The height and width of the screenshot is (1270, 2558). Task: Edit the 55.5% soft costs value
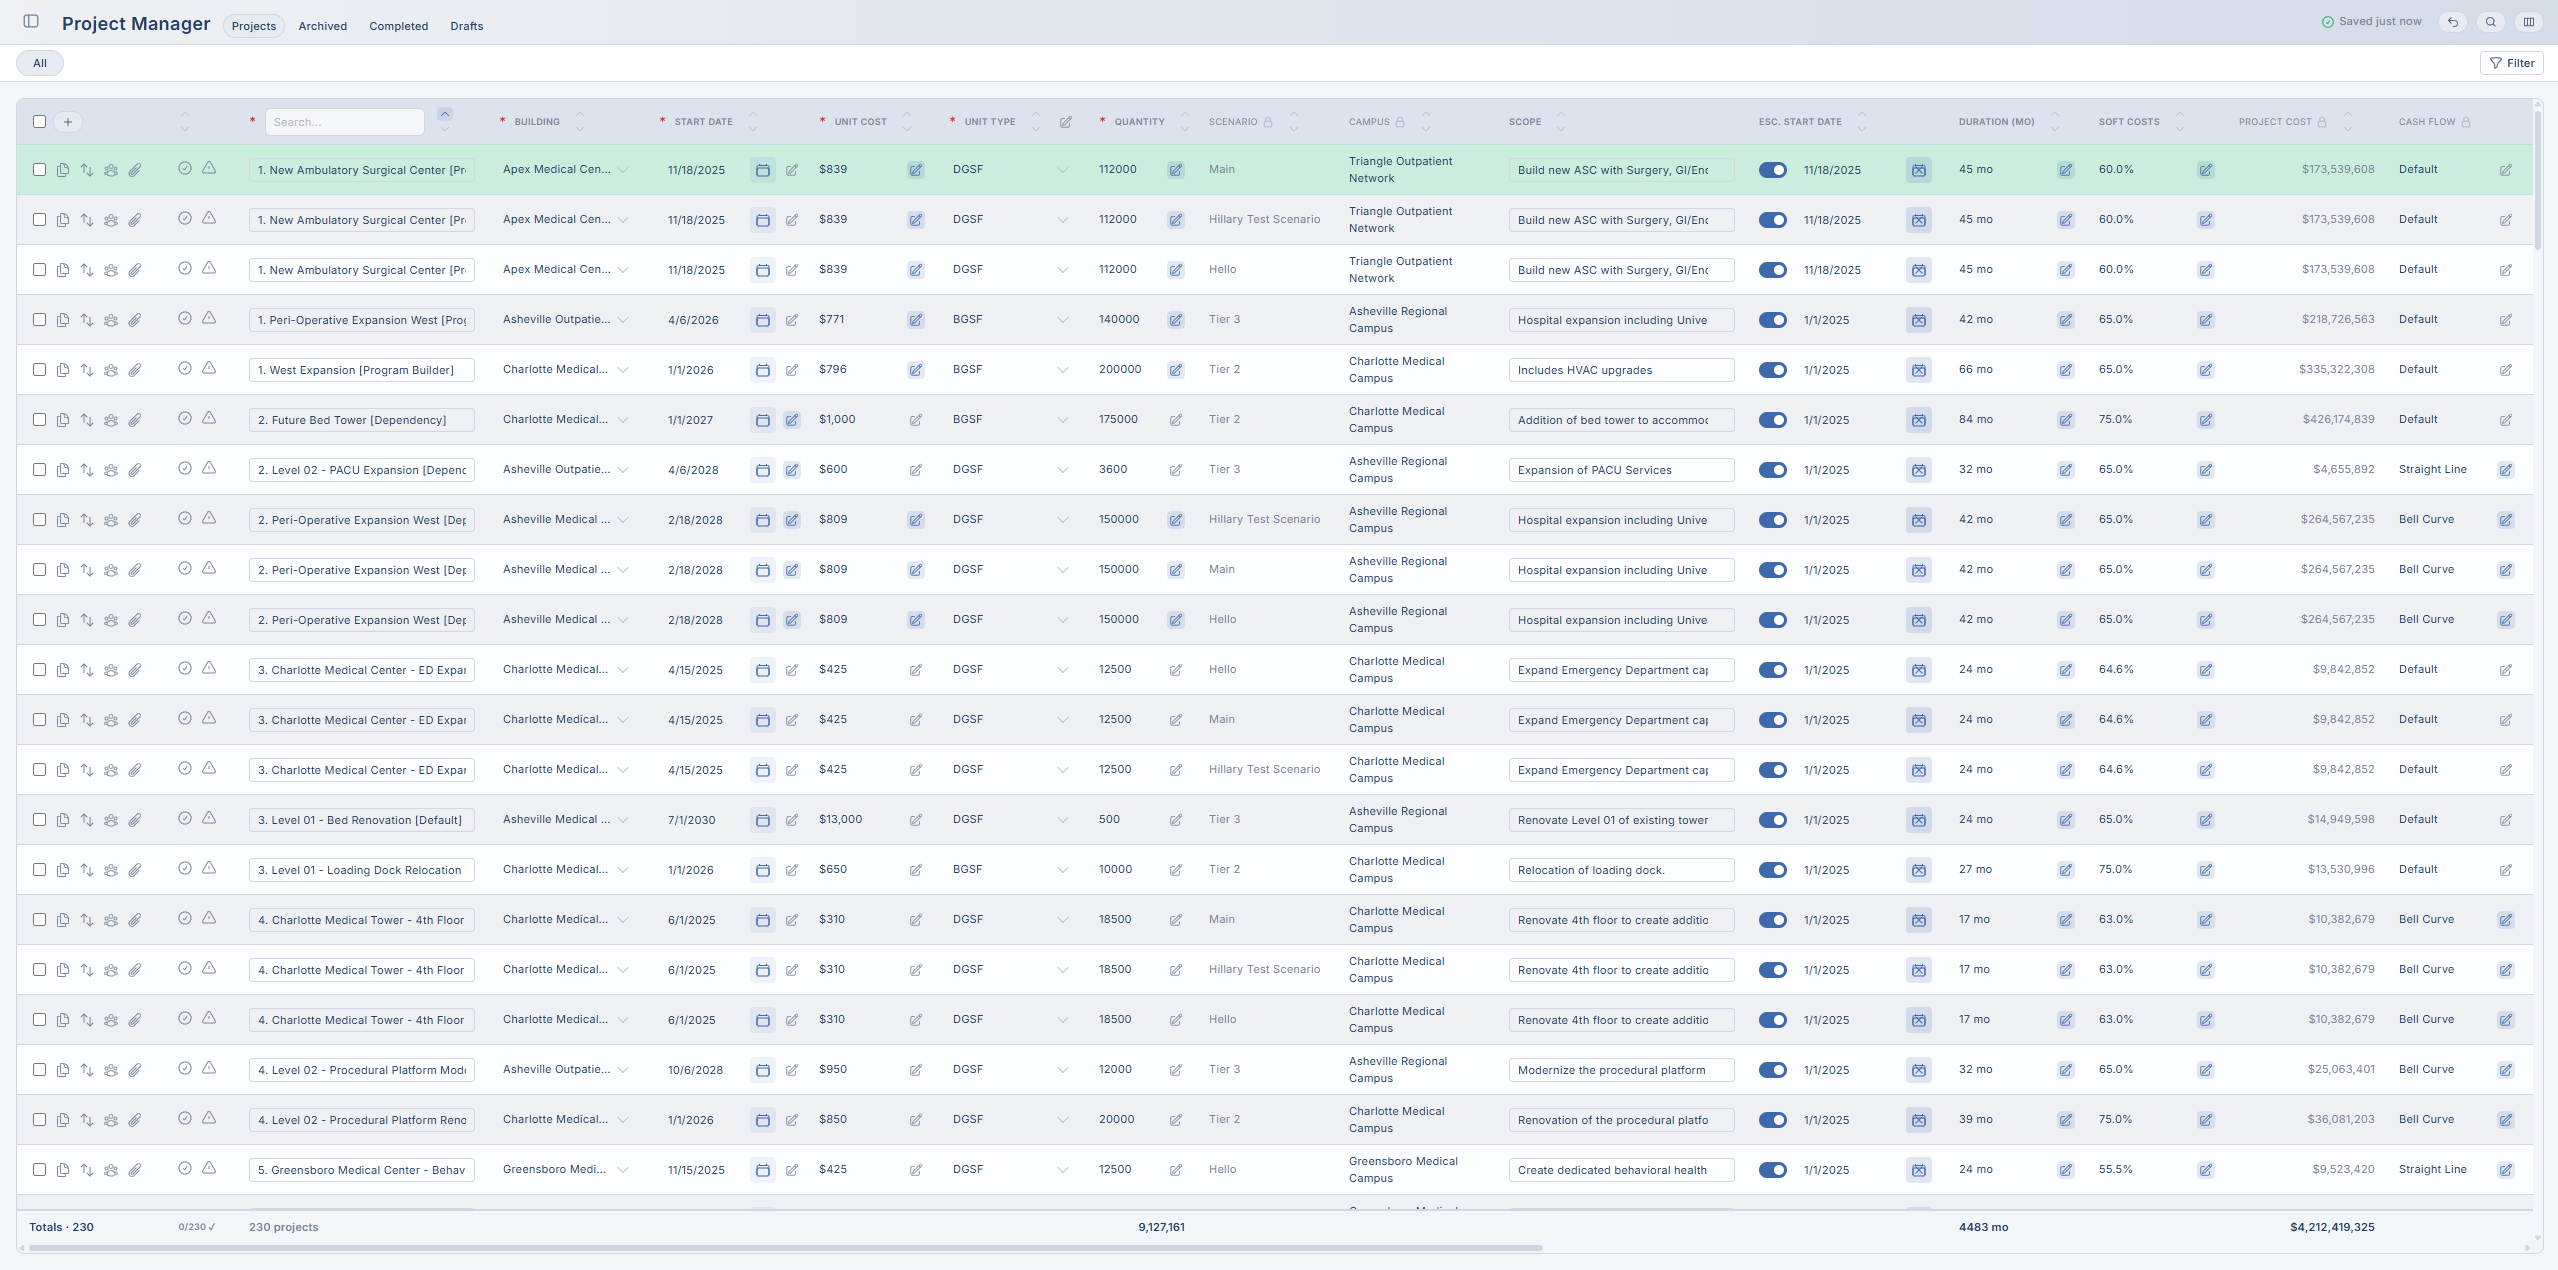2206,1170
